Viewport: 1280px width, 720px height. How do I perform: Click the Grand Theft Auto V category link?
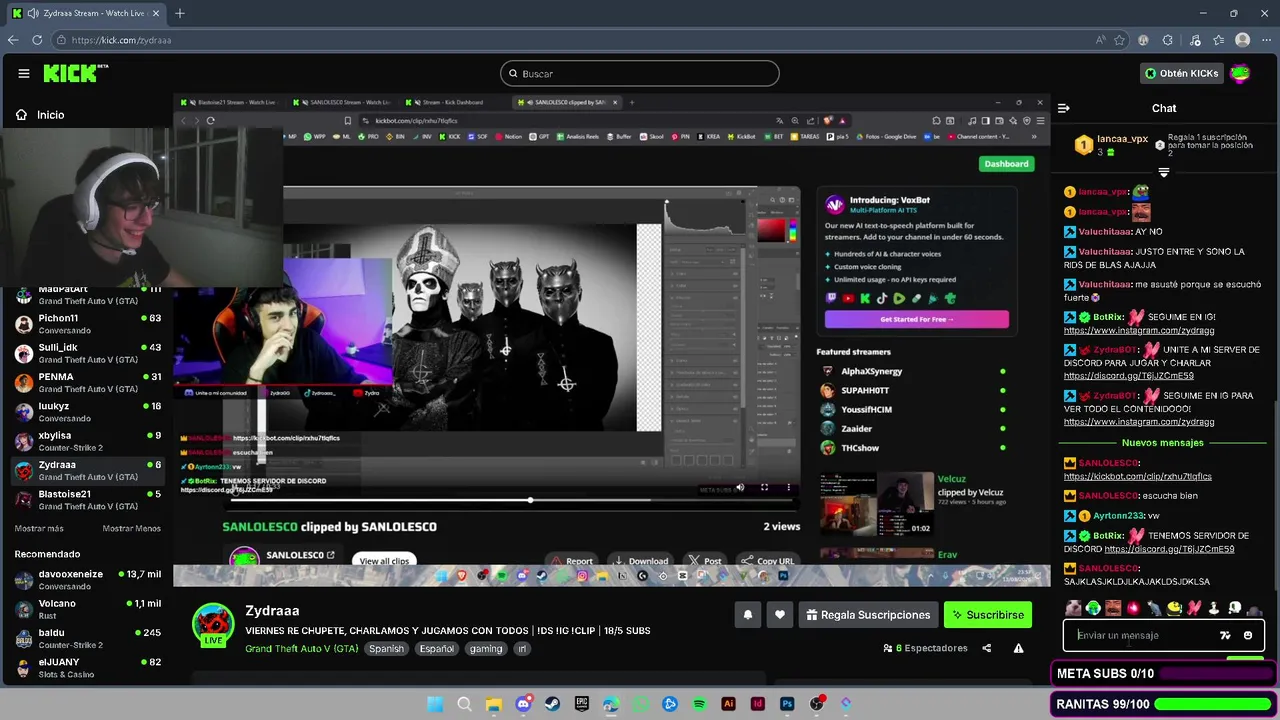click(301, 649)
